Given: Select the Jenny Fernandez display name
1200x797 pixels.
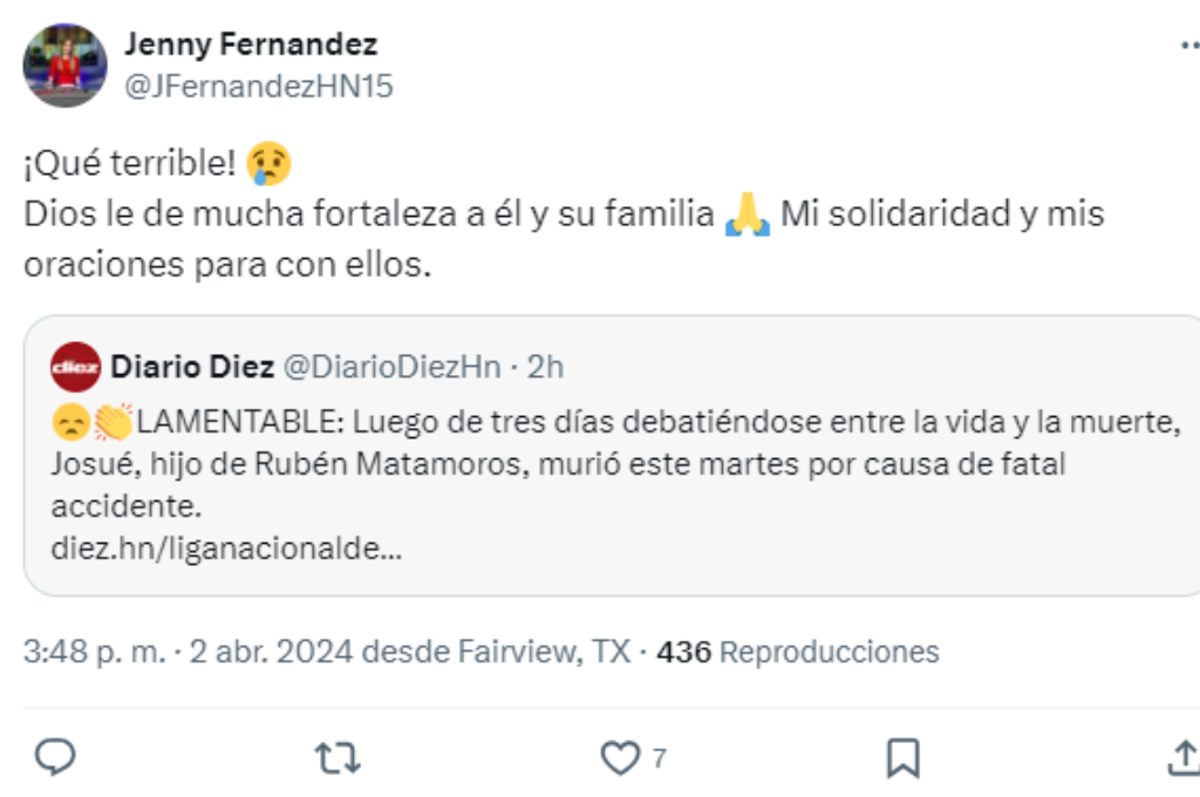Looking at the screenshot, I should point(251,44).
